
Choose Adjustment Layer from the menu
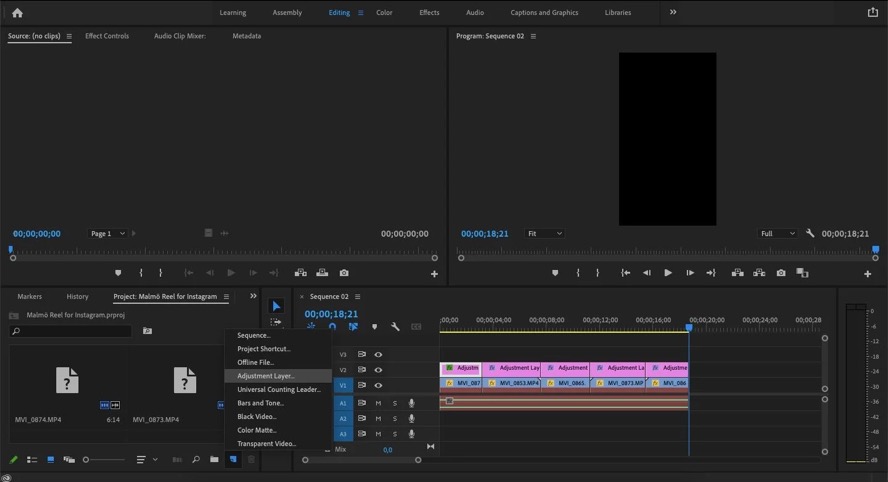pos(278,376)
